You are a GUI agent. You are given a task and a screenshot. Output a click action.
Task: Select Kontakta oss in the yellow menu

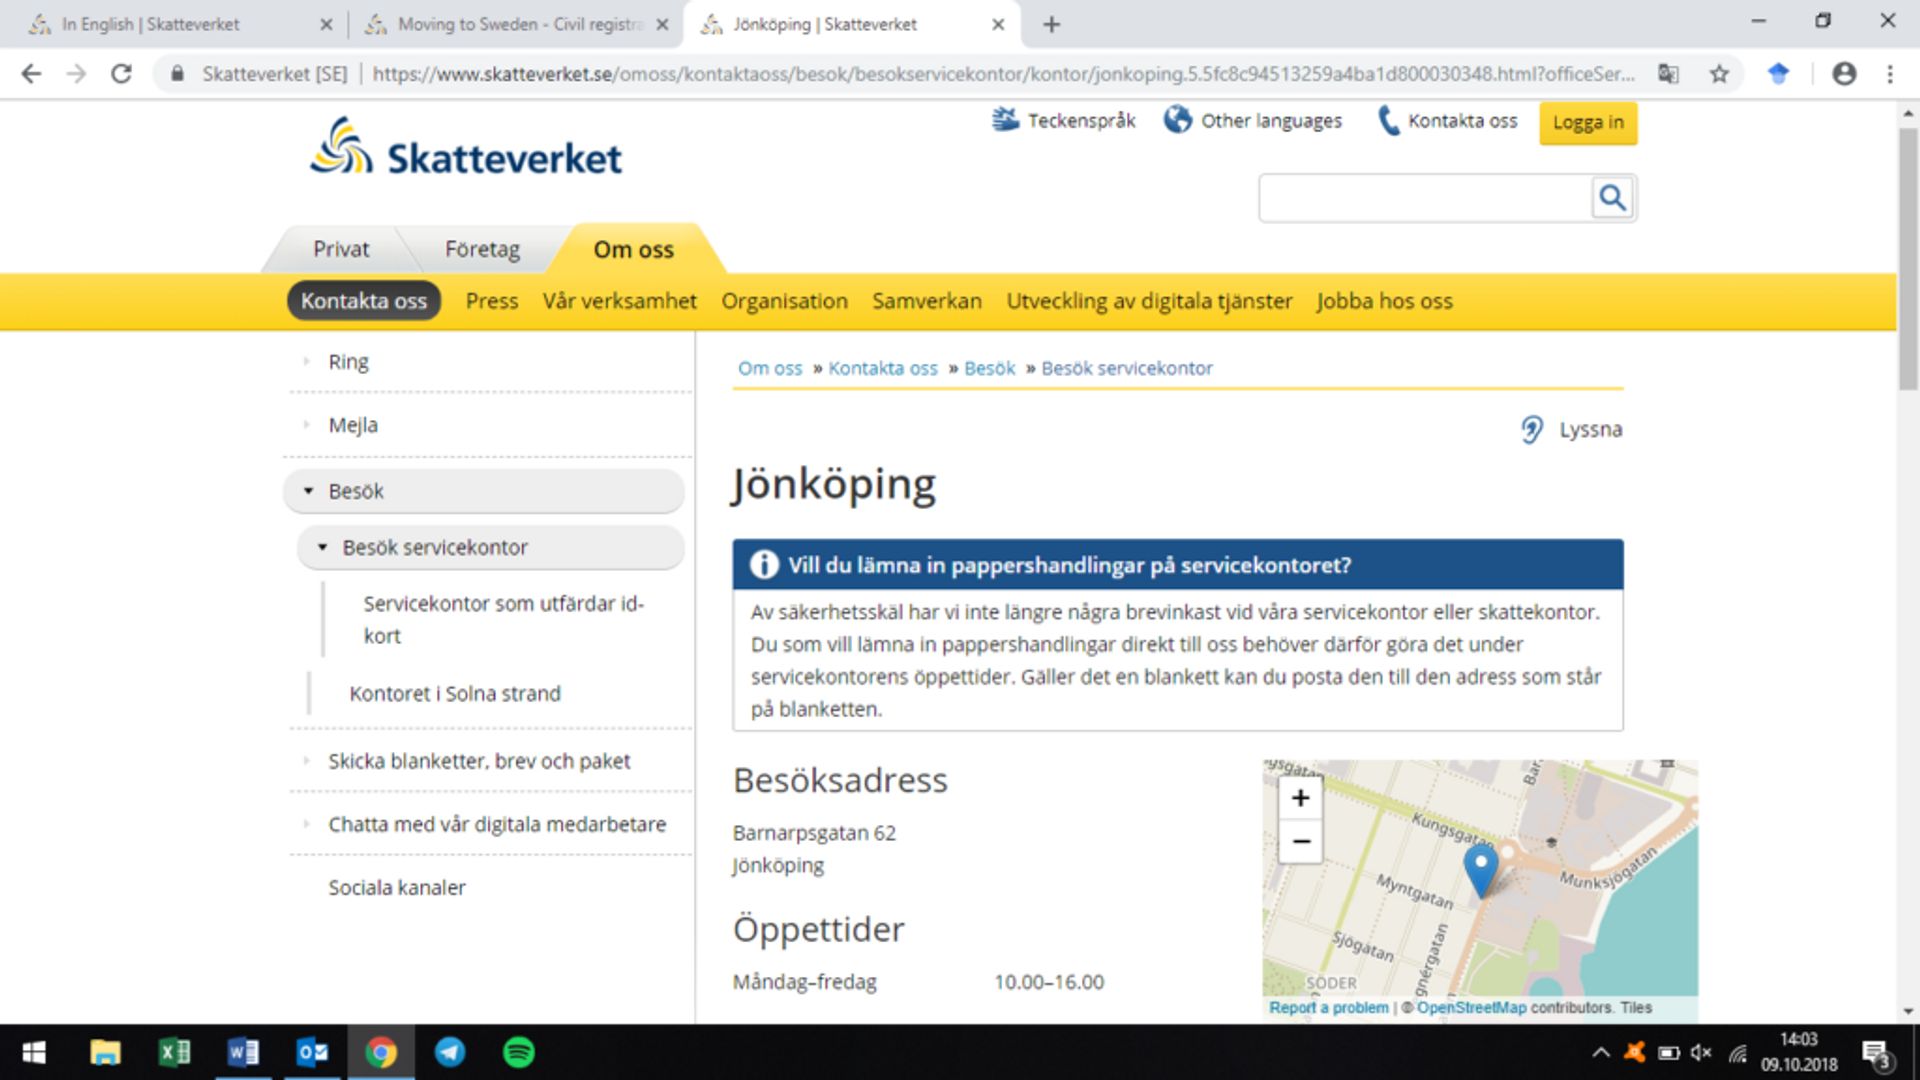pos(364,301)
